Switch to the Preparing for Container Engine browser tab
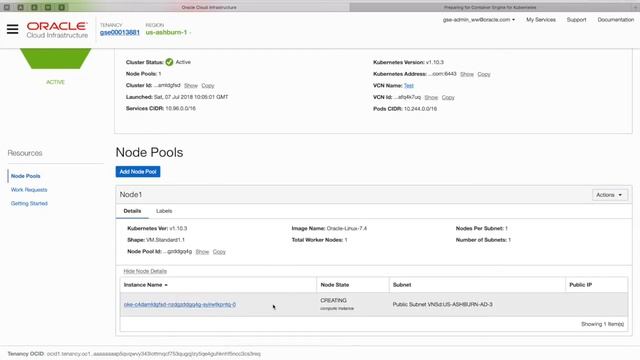 point(490,7)
